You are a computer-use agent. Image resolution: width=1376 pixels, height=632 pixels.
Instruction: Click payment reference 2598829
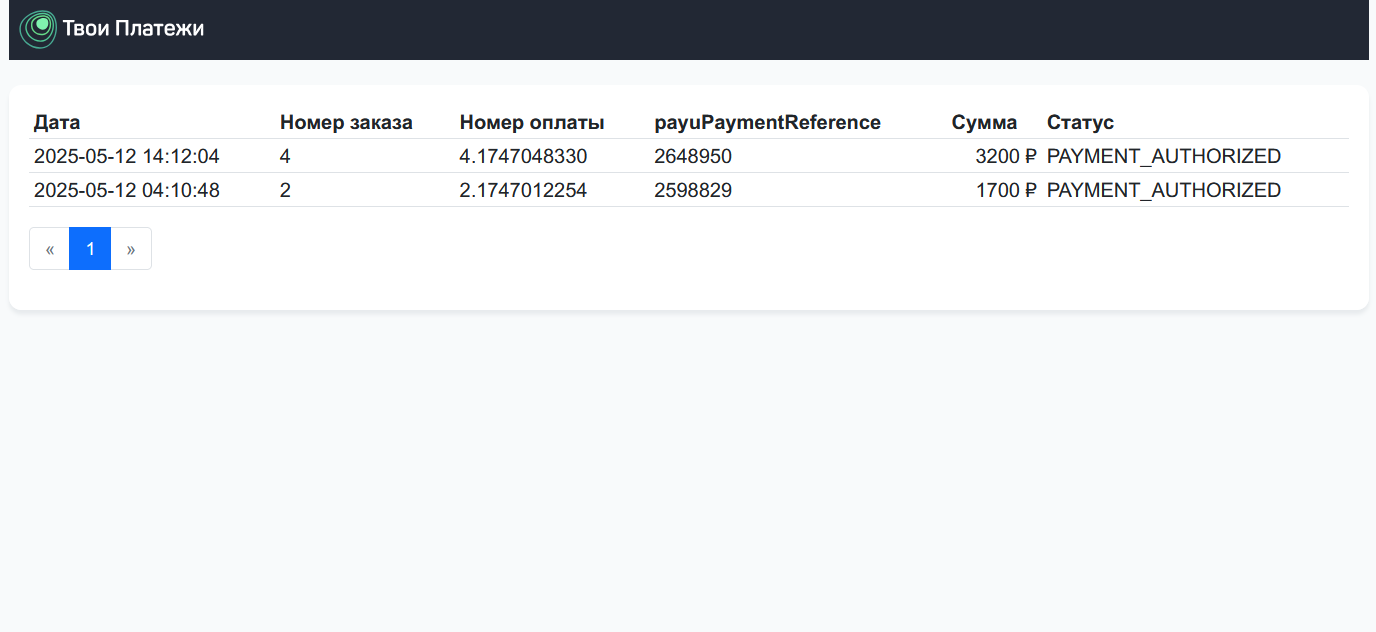(693, 190)
